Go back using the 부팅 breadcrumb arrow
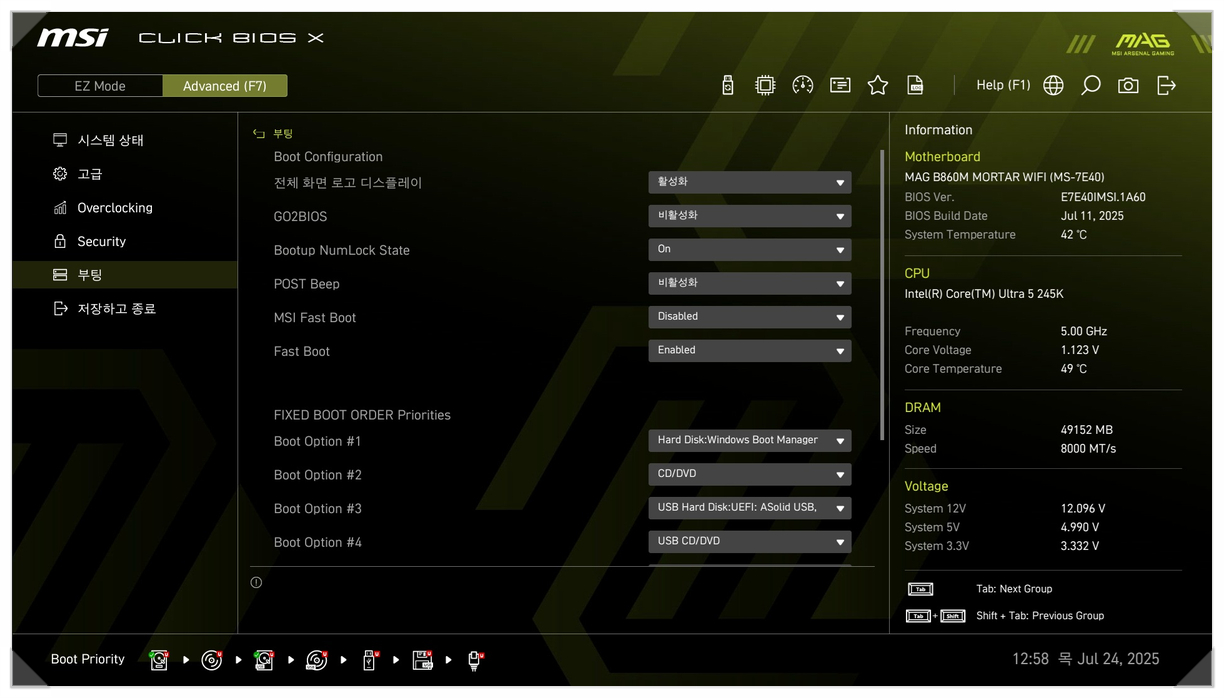 [x=259, y=134]
